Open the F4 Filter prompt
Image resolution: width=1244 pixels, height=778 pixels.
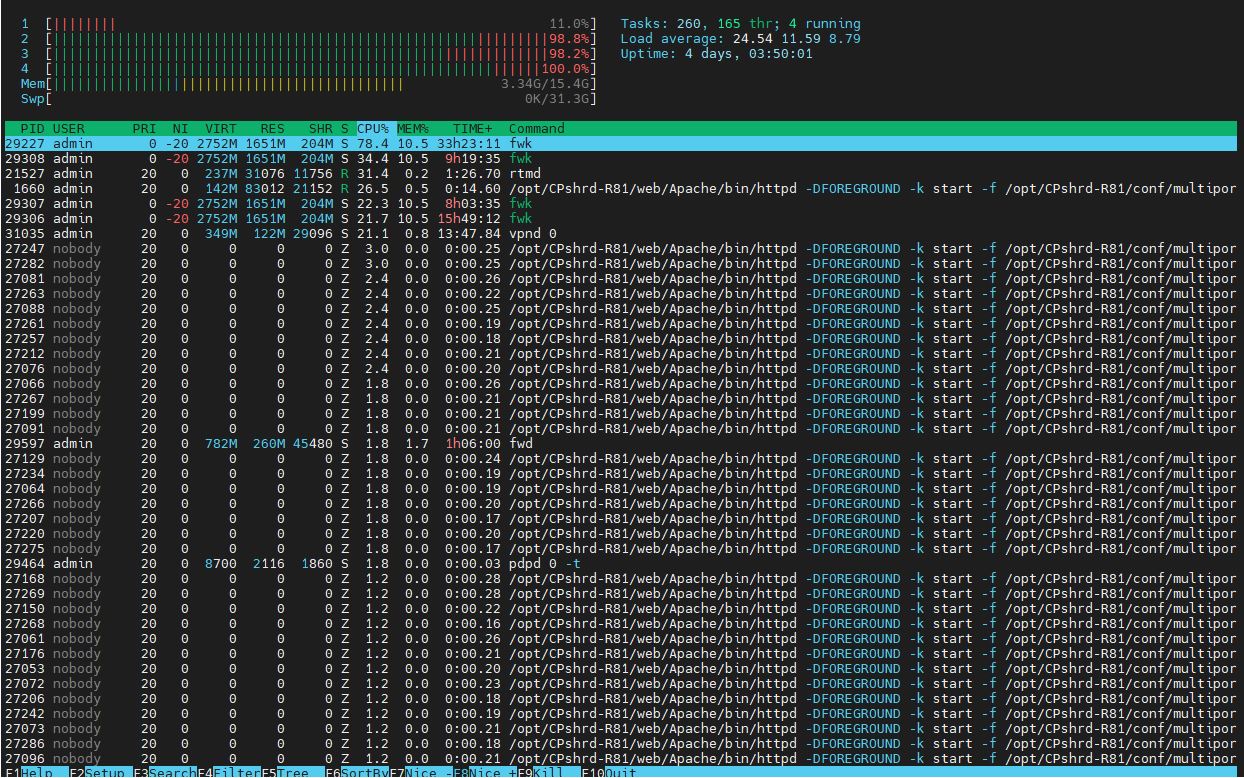coord(229,772)
